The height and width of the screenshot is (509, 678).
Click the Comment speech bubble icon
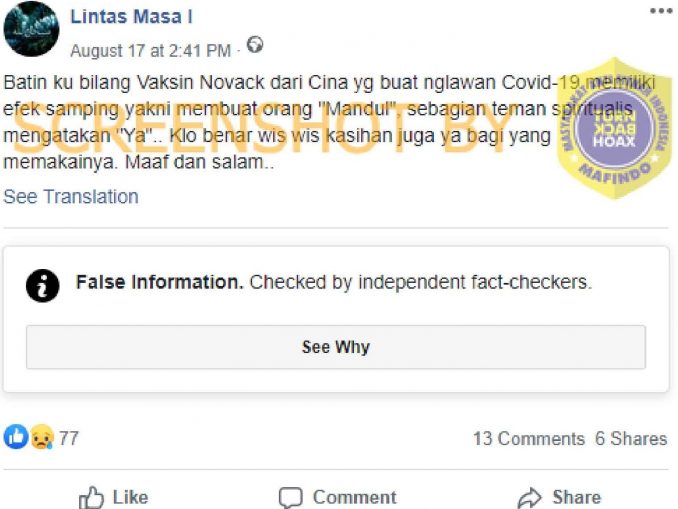pyautogui.click(x=291, y=498)
